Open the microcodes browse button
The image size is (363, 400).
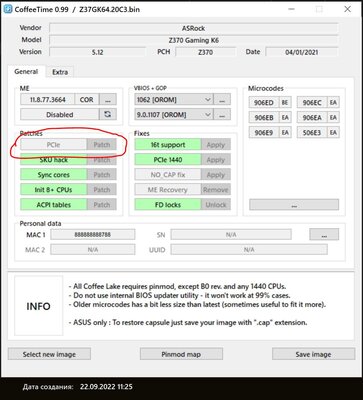coord(294,205)
